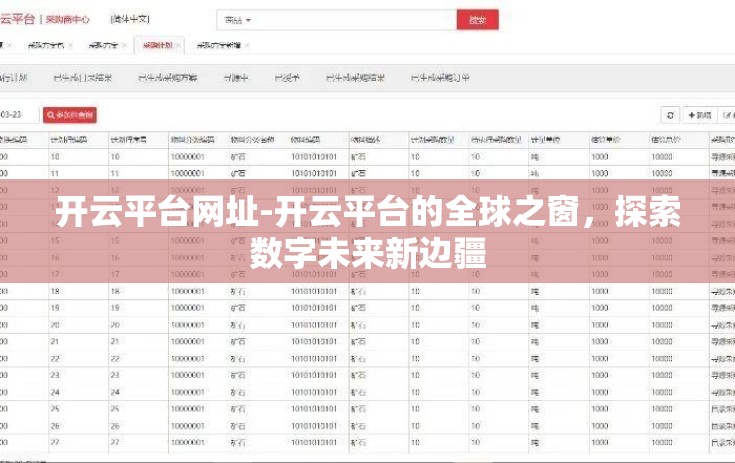Sort by the 物料描述 column header
Screen dimensions: 735x463
tap(365, 140)
